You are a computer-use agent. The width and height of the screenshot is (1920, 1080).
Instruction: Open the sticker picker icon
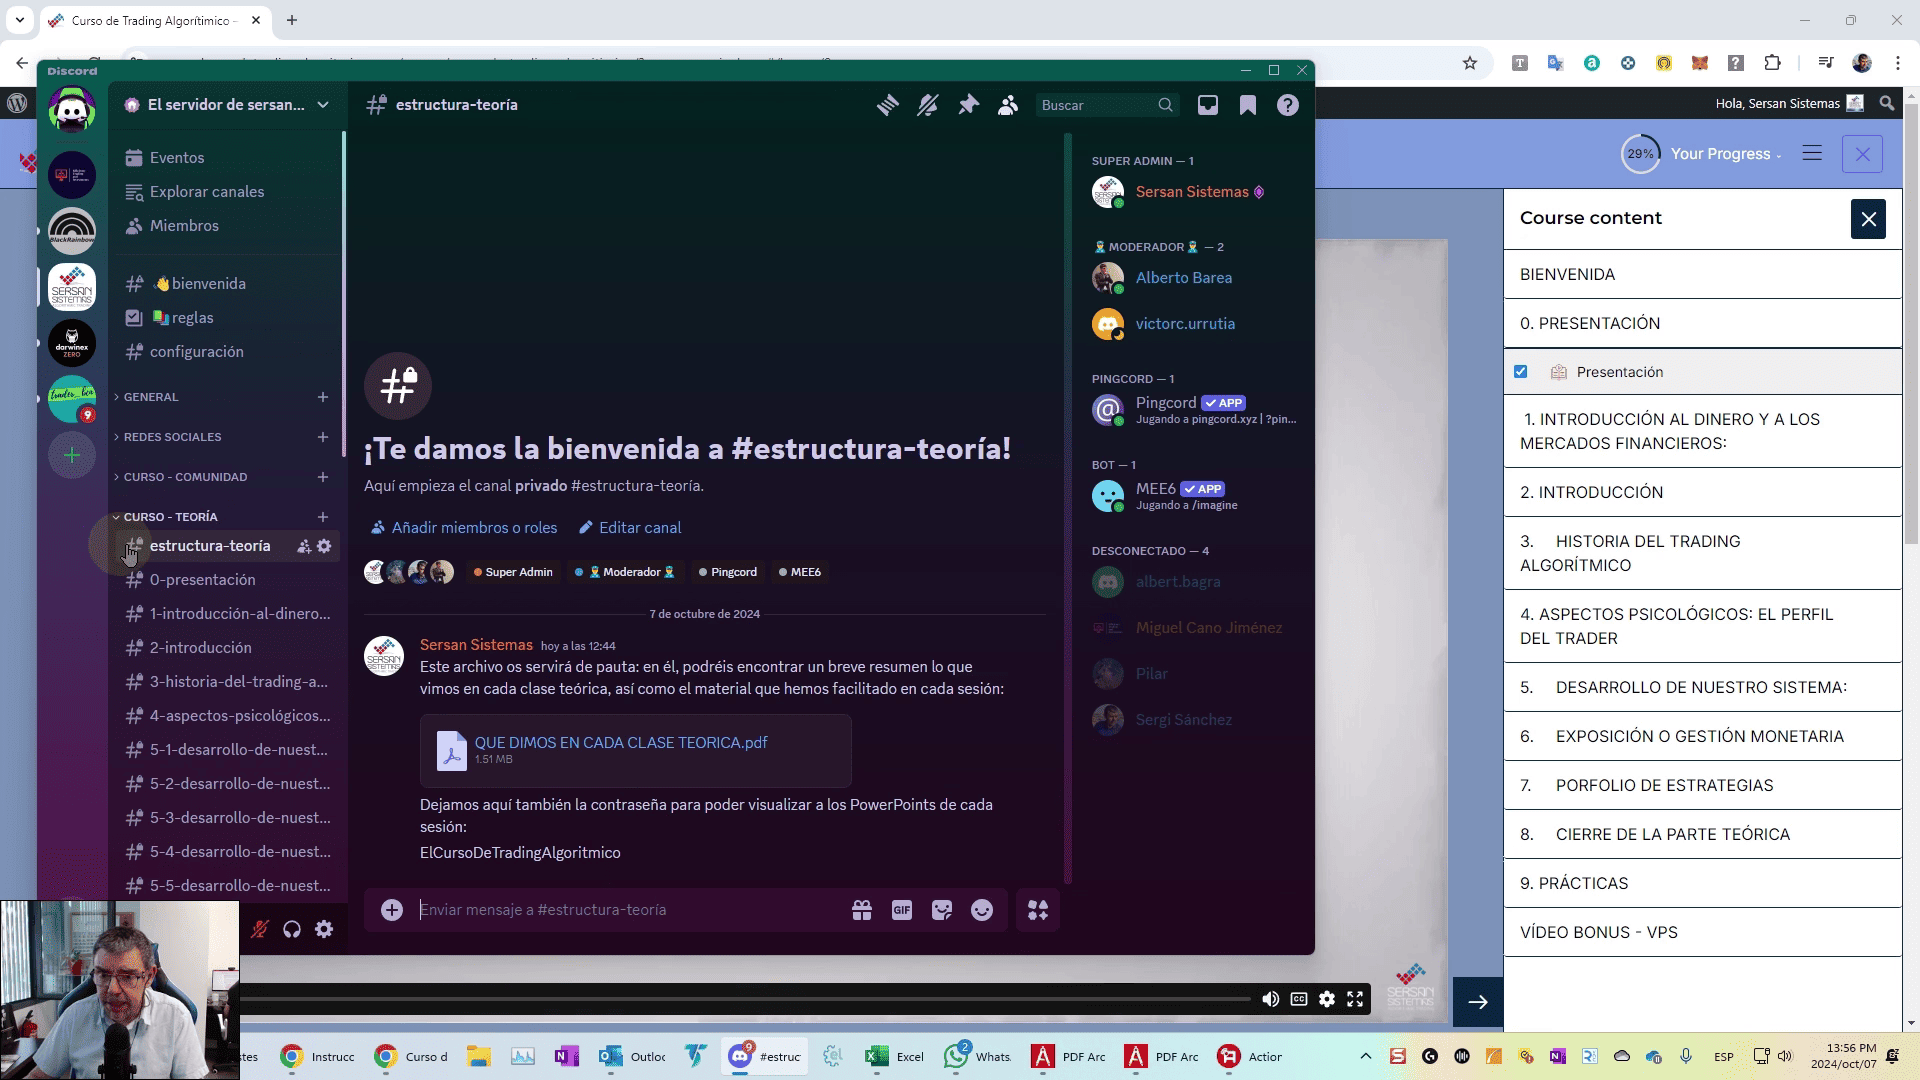click(x=942, y=910)
